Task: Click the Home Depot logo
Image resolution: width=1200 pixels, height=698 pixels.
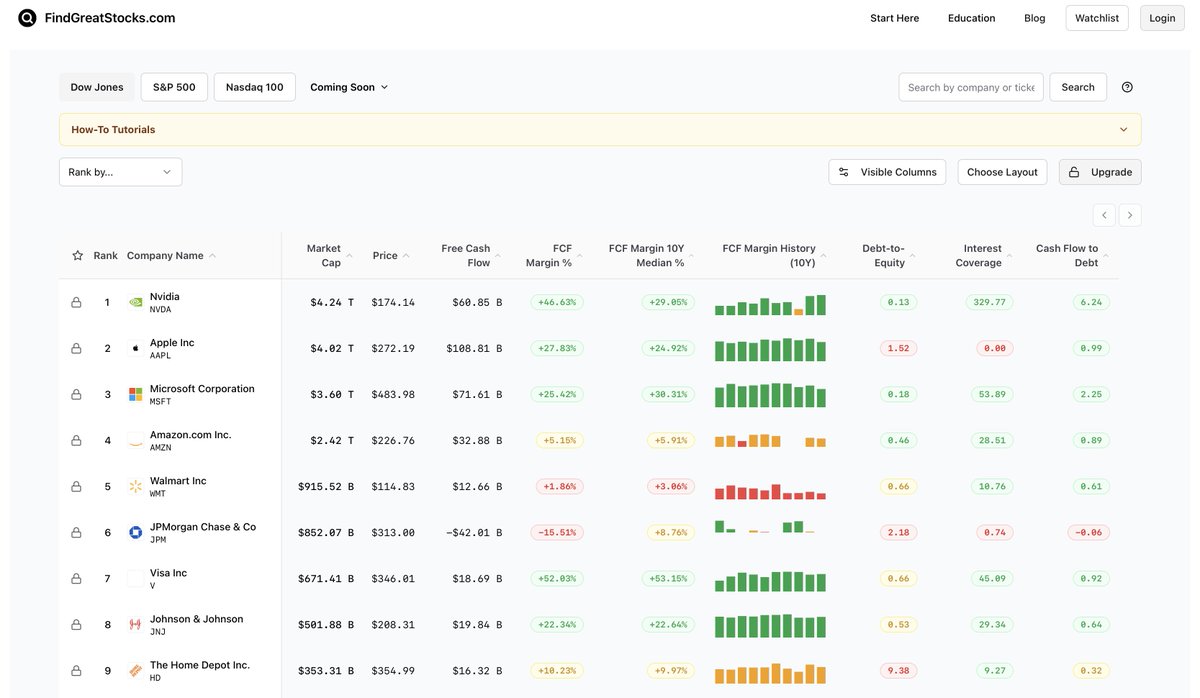Action: (136, 670)
